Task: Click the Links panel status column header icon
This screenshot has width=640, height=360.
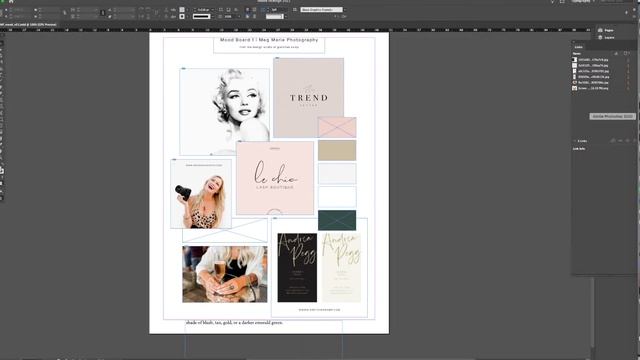Action: [616, 53]
